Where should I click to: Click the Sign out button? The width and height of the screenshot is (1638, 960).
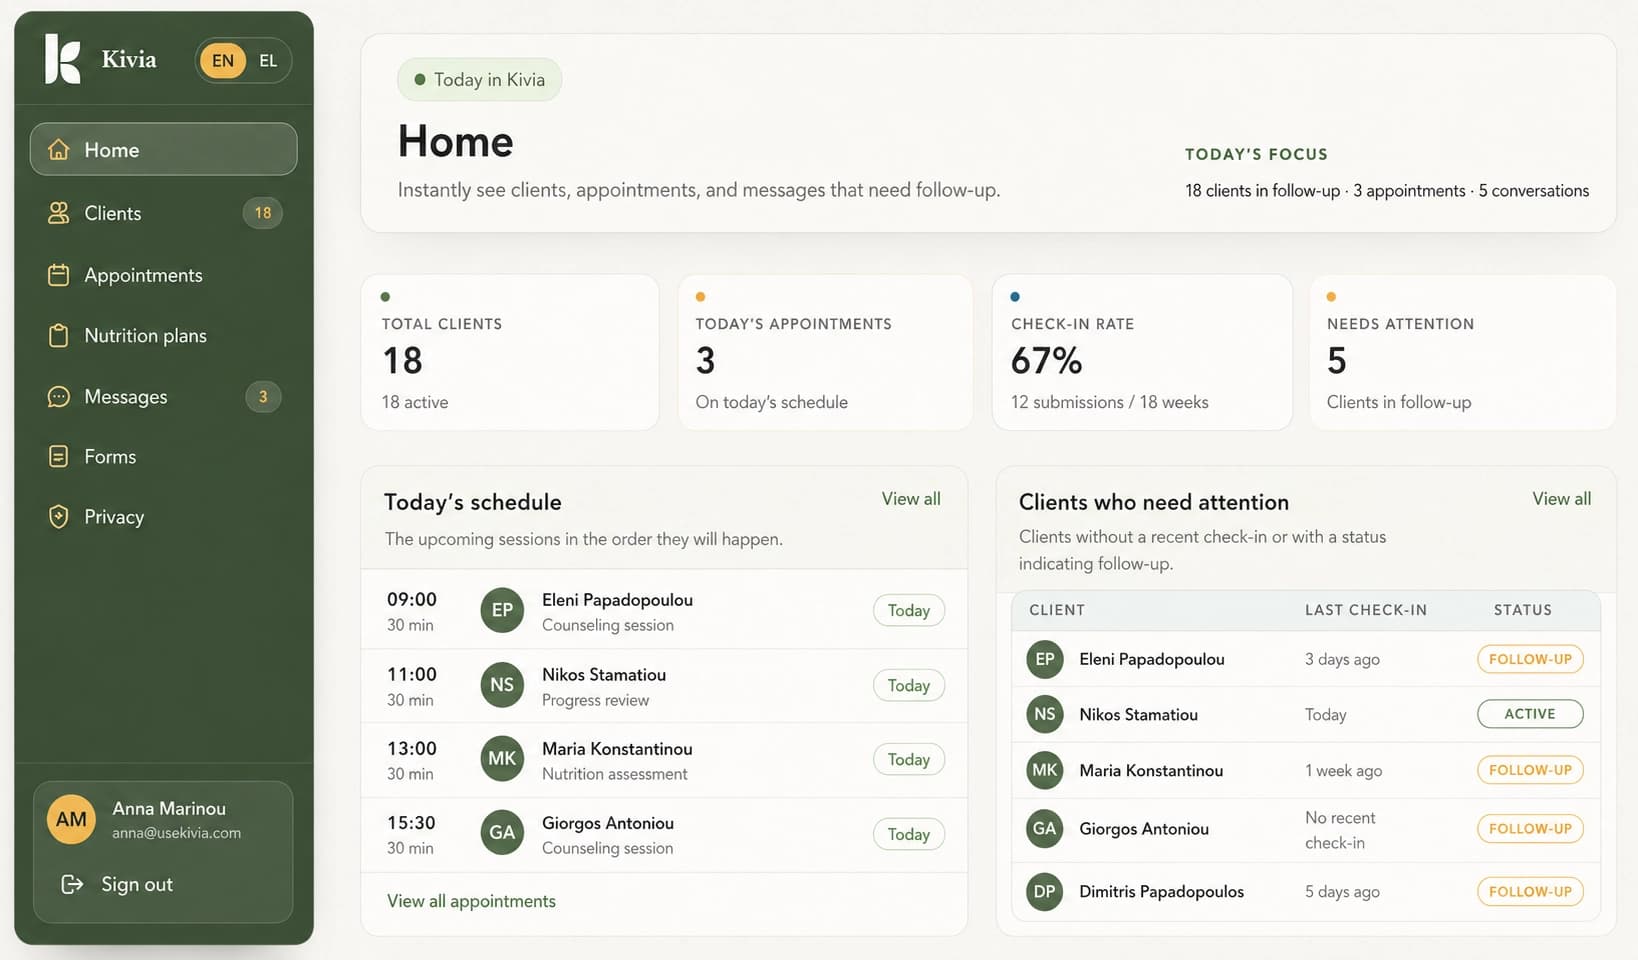tap(117, 884)
